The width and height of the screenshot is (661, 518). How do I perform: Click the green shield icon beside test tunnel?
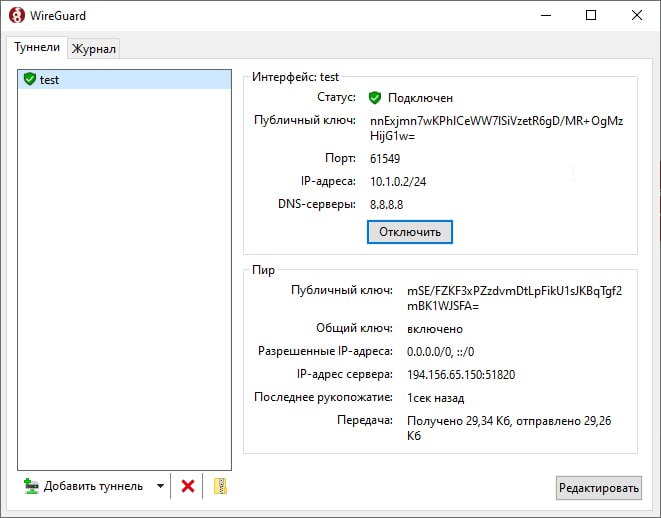pos(30,79)
